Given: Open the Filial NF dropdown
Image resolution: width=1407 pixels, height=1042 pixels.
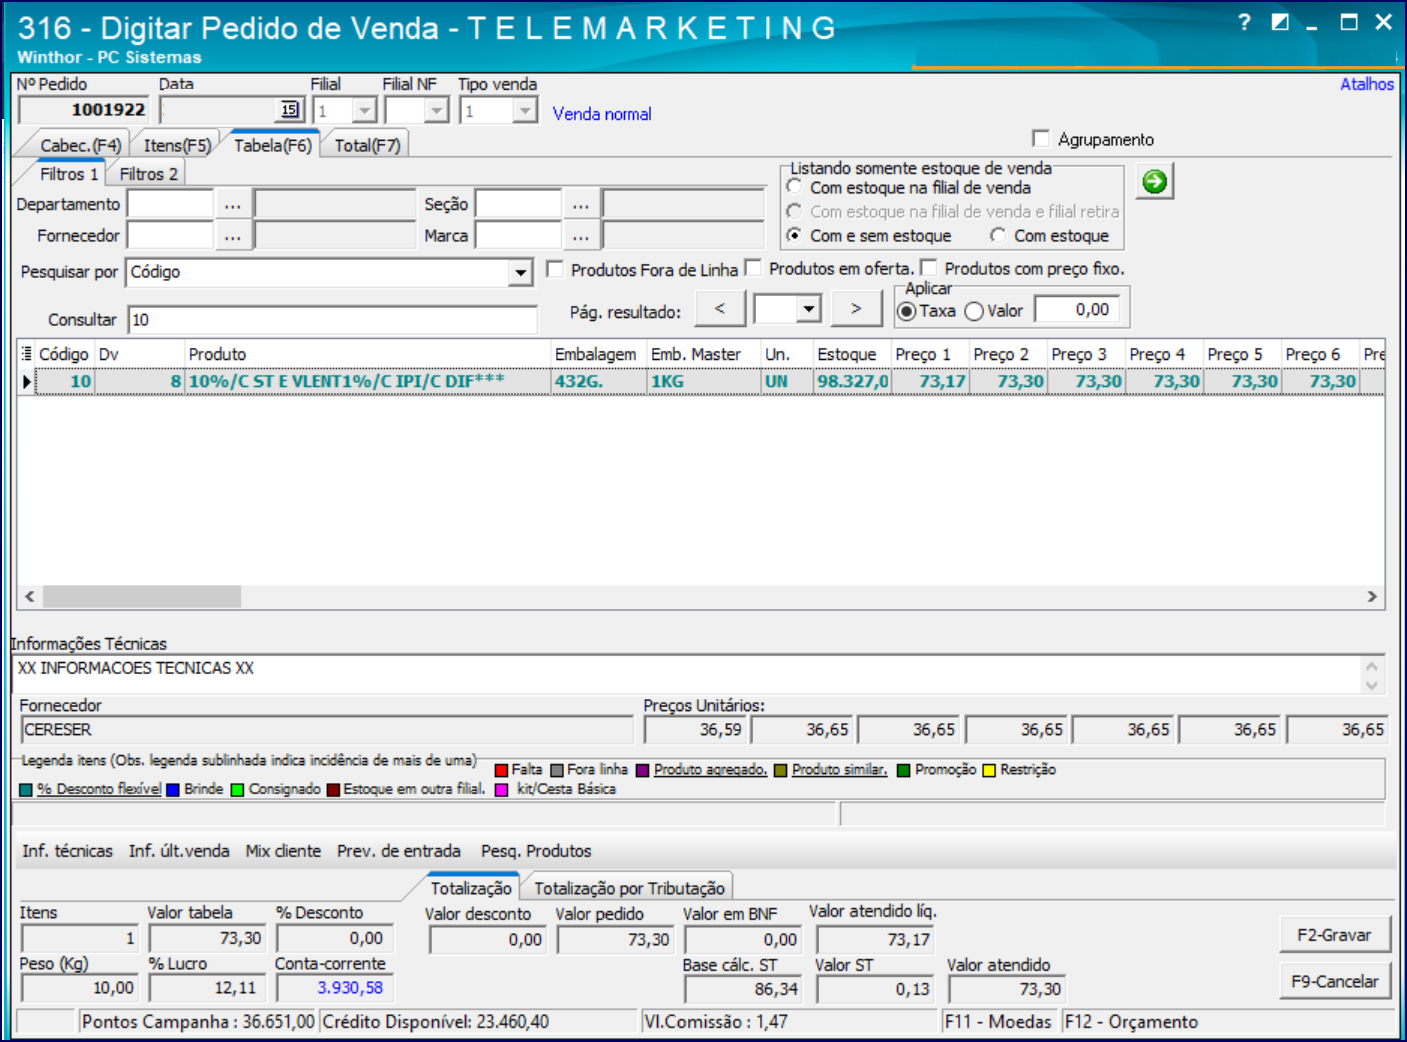Looking at the screenshot, I should (x=437, y=110).
